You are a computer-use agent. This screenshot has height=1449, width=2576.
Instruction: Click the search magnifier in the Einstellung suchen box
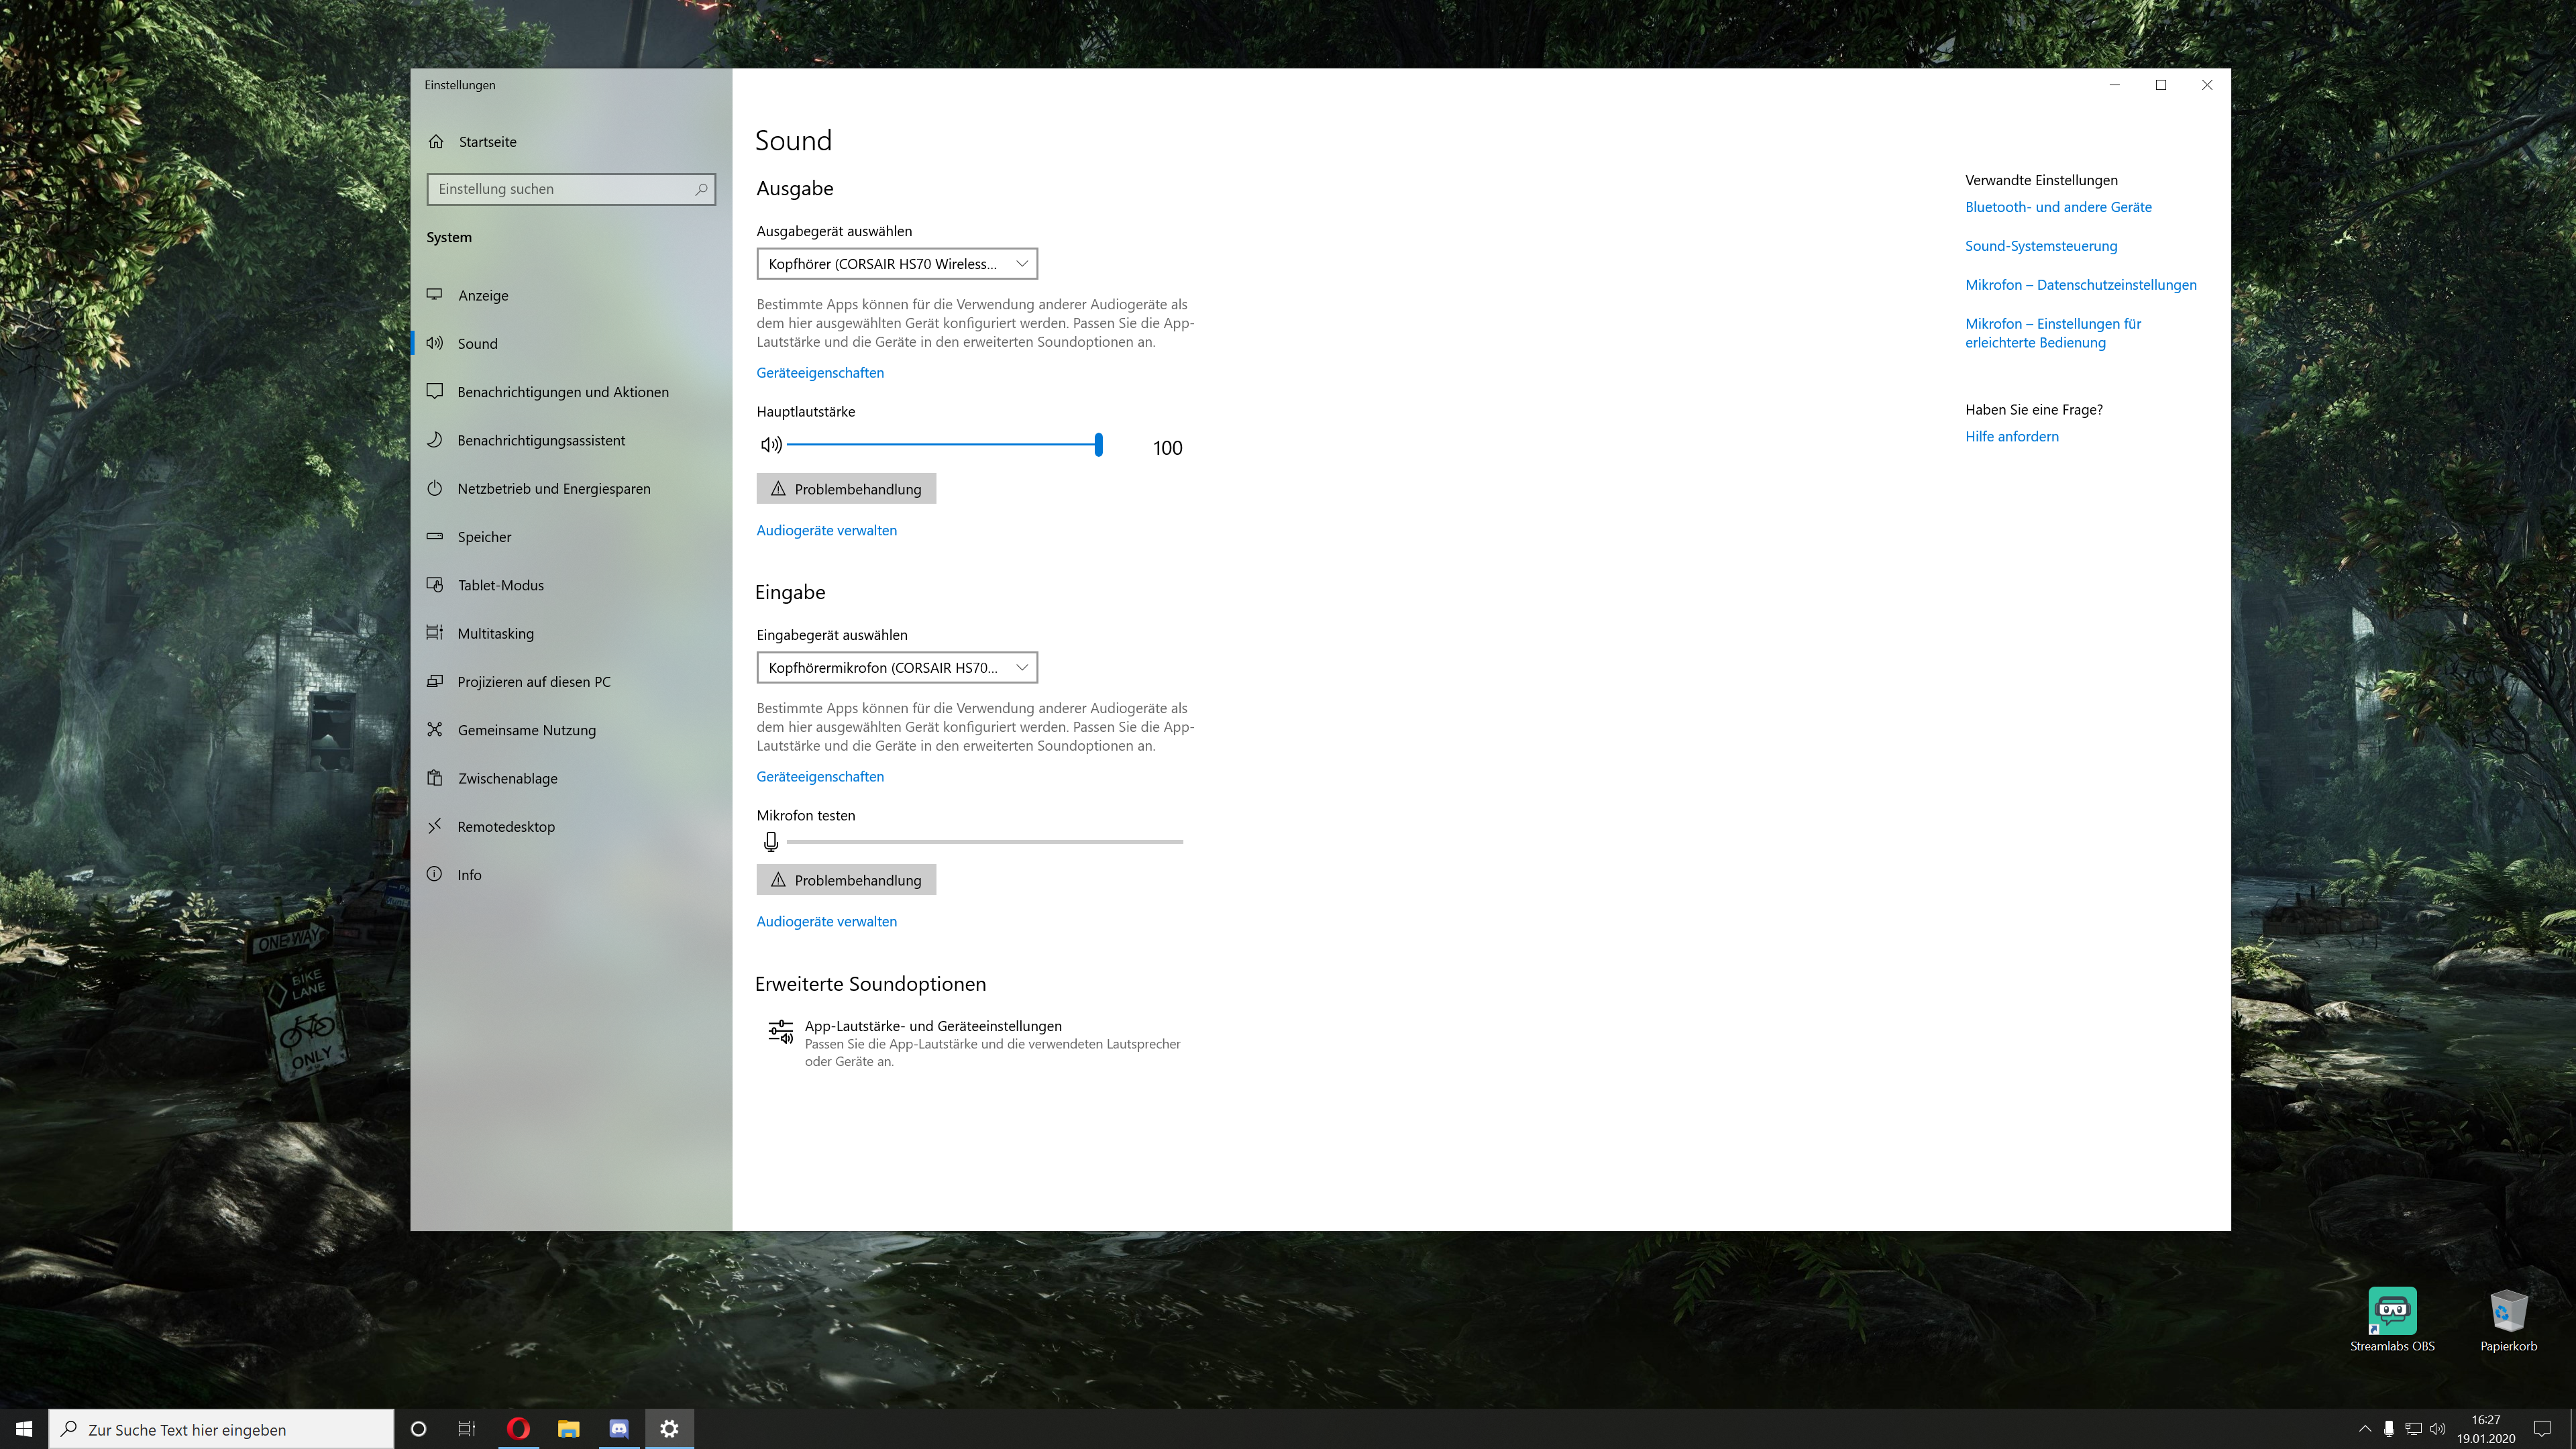click(x=701, y=189)
